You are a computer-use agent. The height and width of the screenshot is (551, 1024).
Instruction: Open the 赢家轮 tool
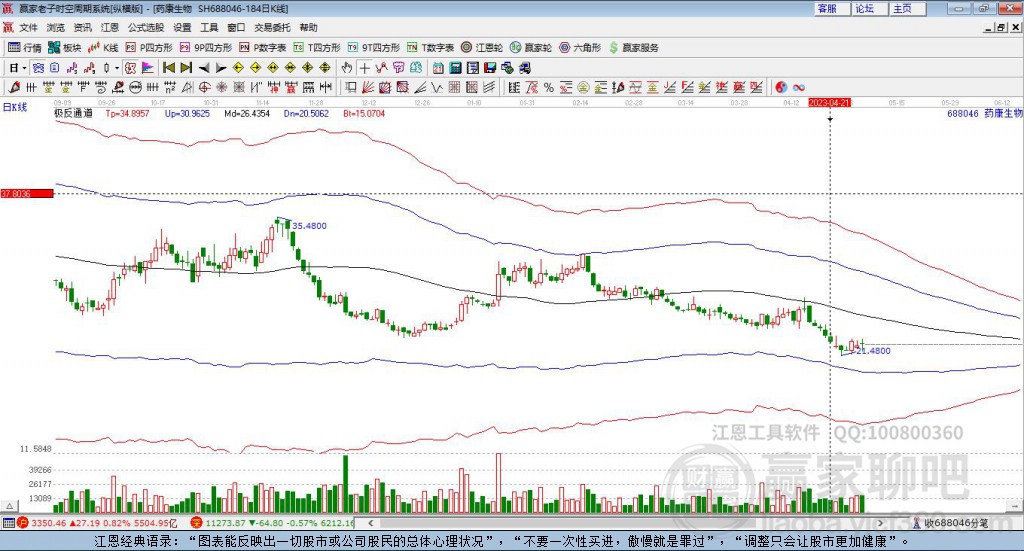(x=531, y=48)
